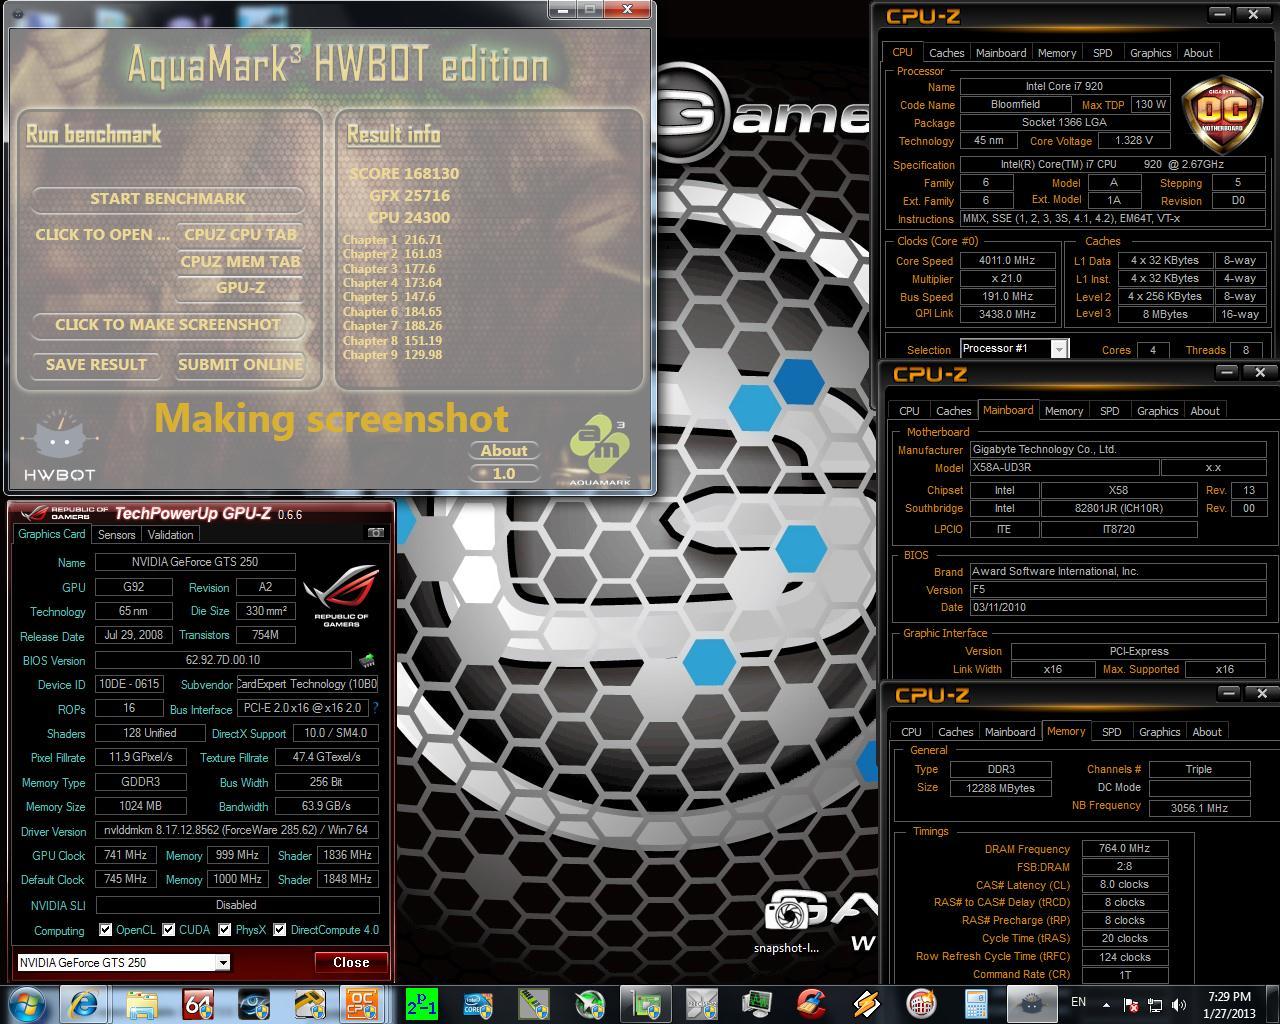
Task: Open Windows Explorer folder icon on taskbar
Action: [x=142, y=1003]
